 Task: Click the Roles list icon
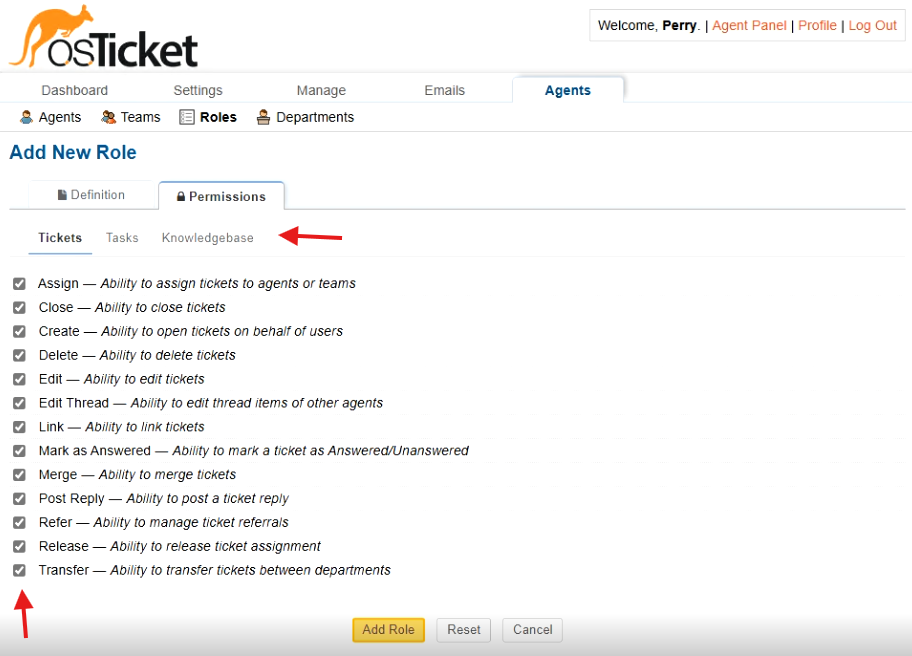[x=187, y=117]
